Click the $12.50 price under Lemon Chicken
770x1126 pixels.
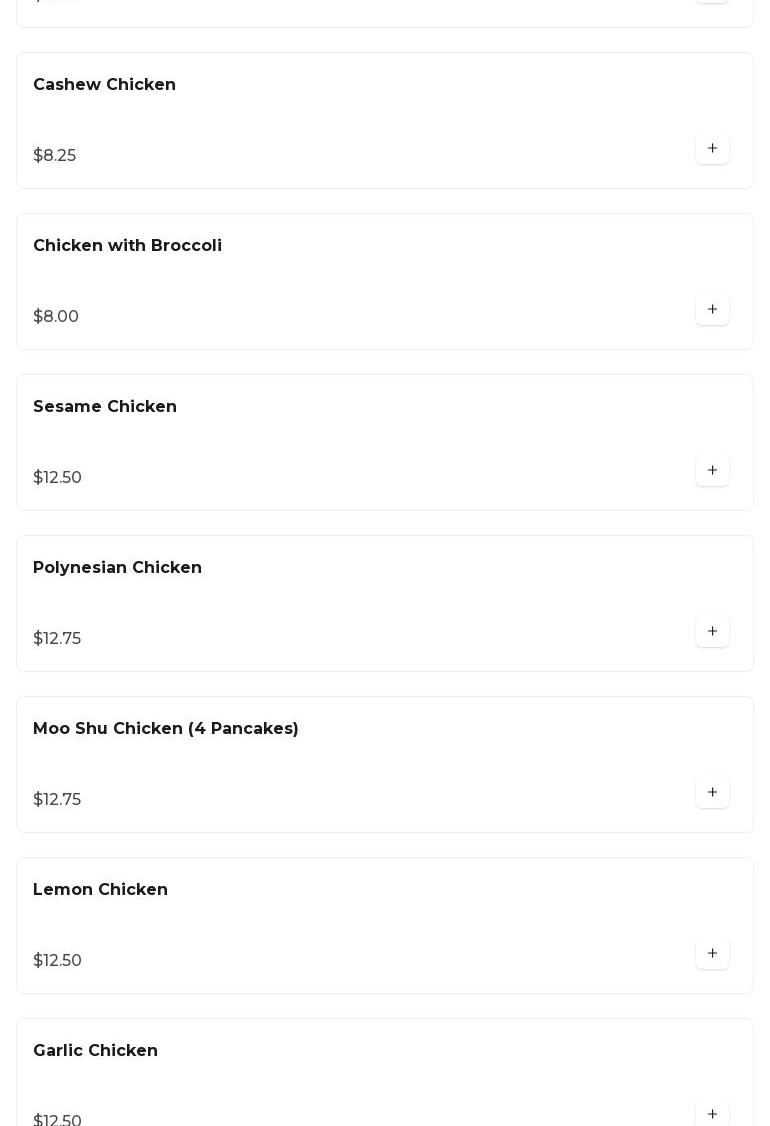(57, 961)
